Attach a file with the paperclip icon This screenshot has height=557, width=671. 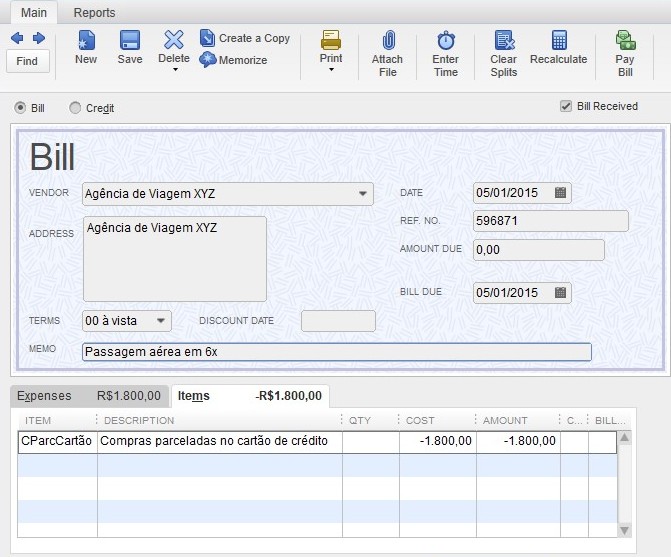388,41
